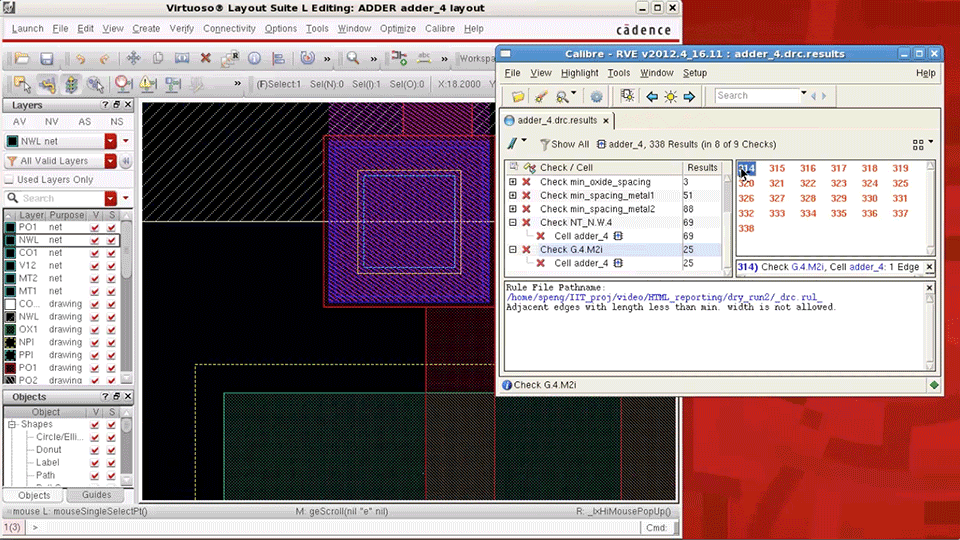960x540 pixels.
Task: Open the database folder icon in Calibre RVE
Action: click(518, 96)
